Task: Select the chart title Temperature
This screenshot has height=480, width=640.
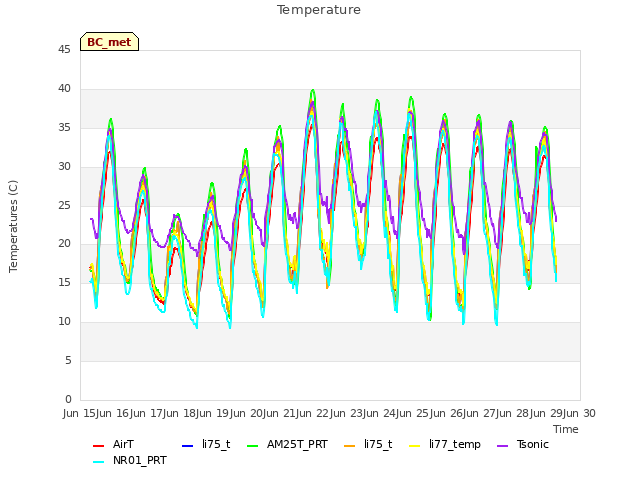Action: pos(319,10)
